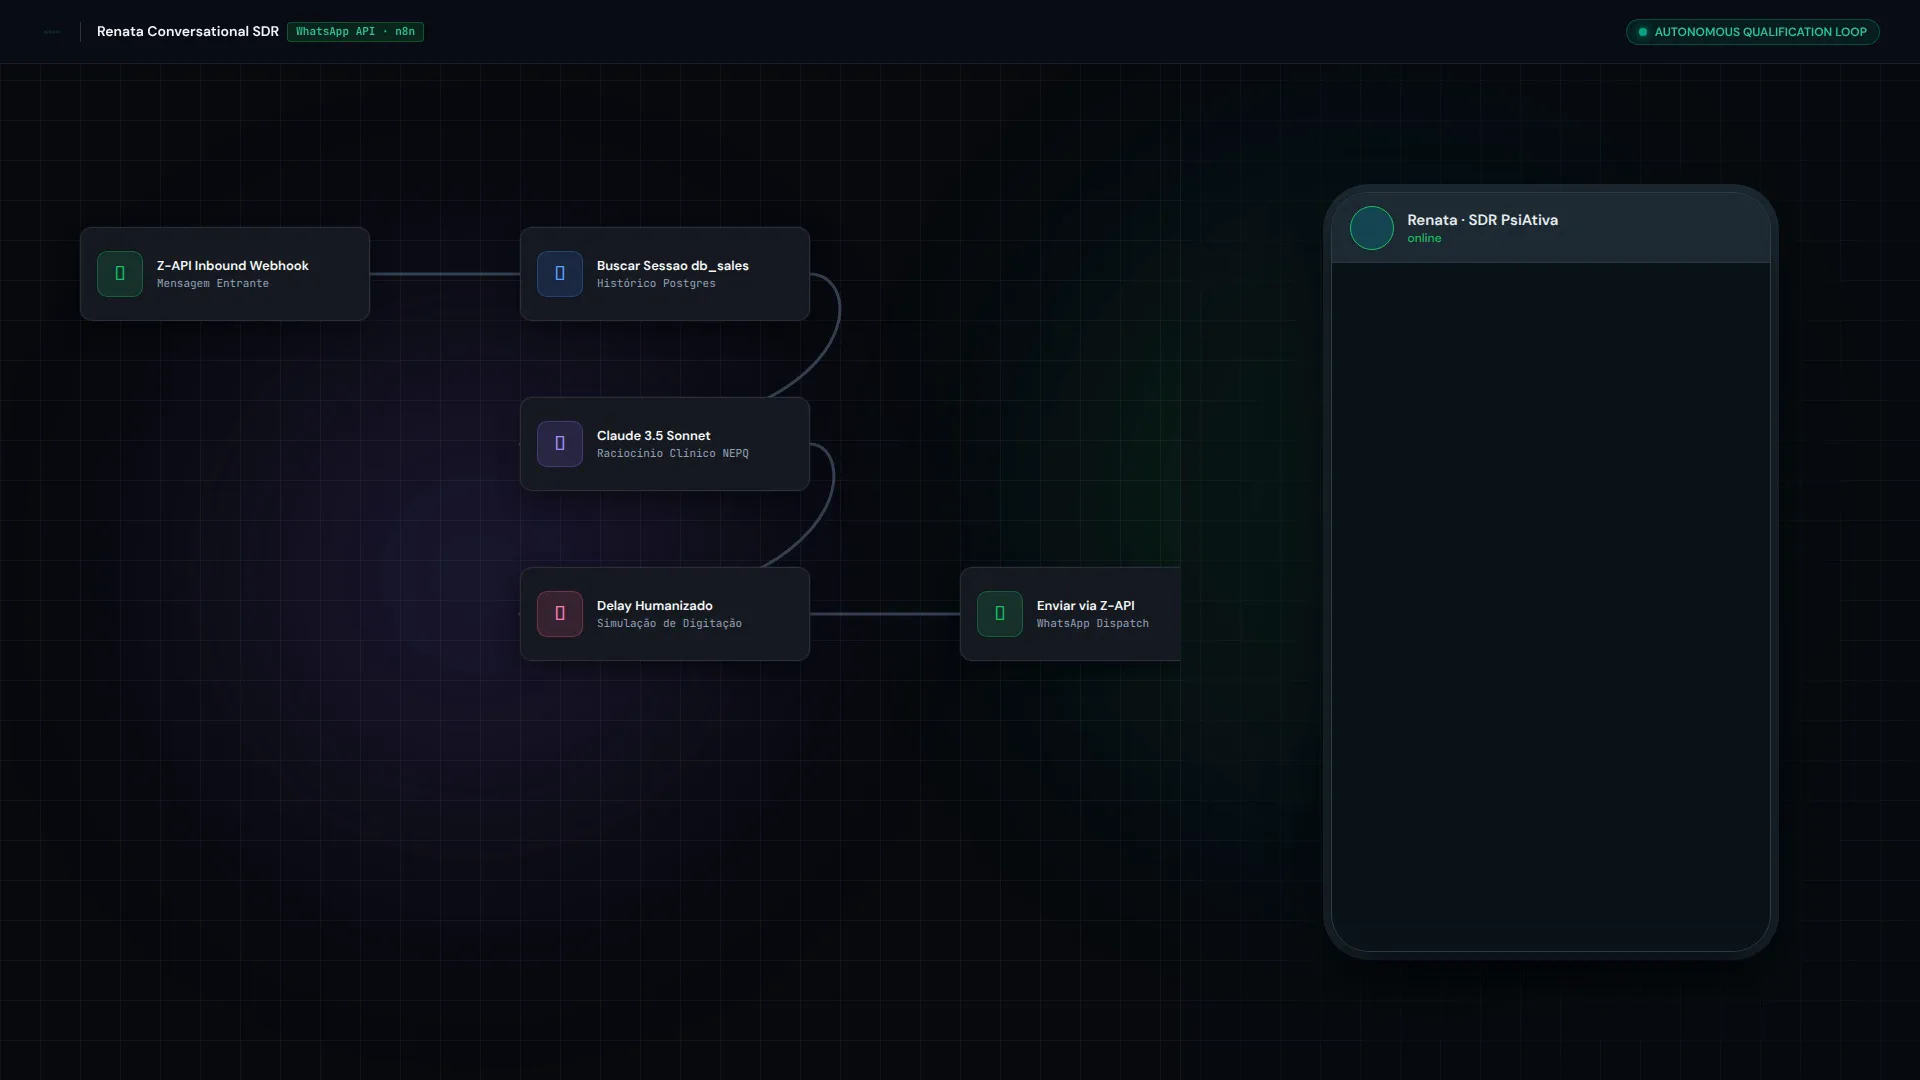1920x1080 pixels.
Task: Click Renata's avatar in the phone header
Action: (x=1372, y=228)
